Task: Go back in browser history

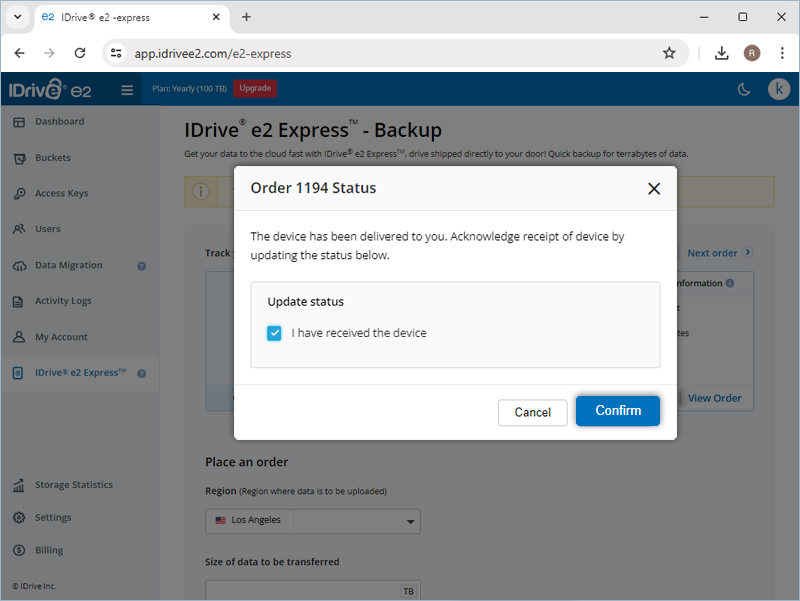Action: click(x=19, y=53)
